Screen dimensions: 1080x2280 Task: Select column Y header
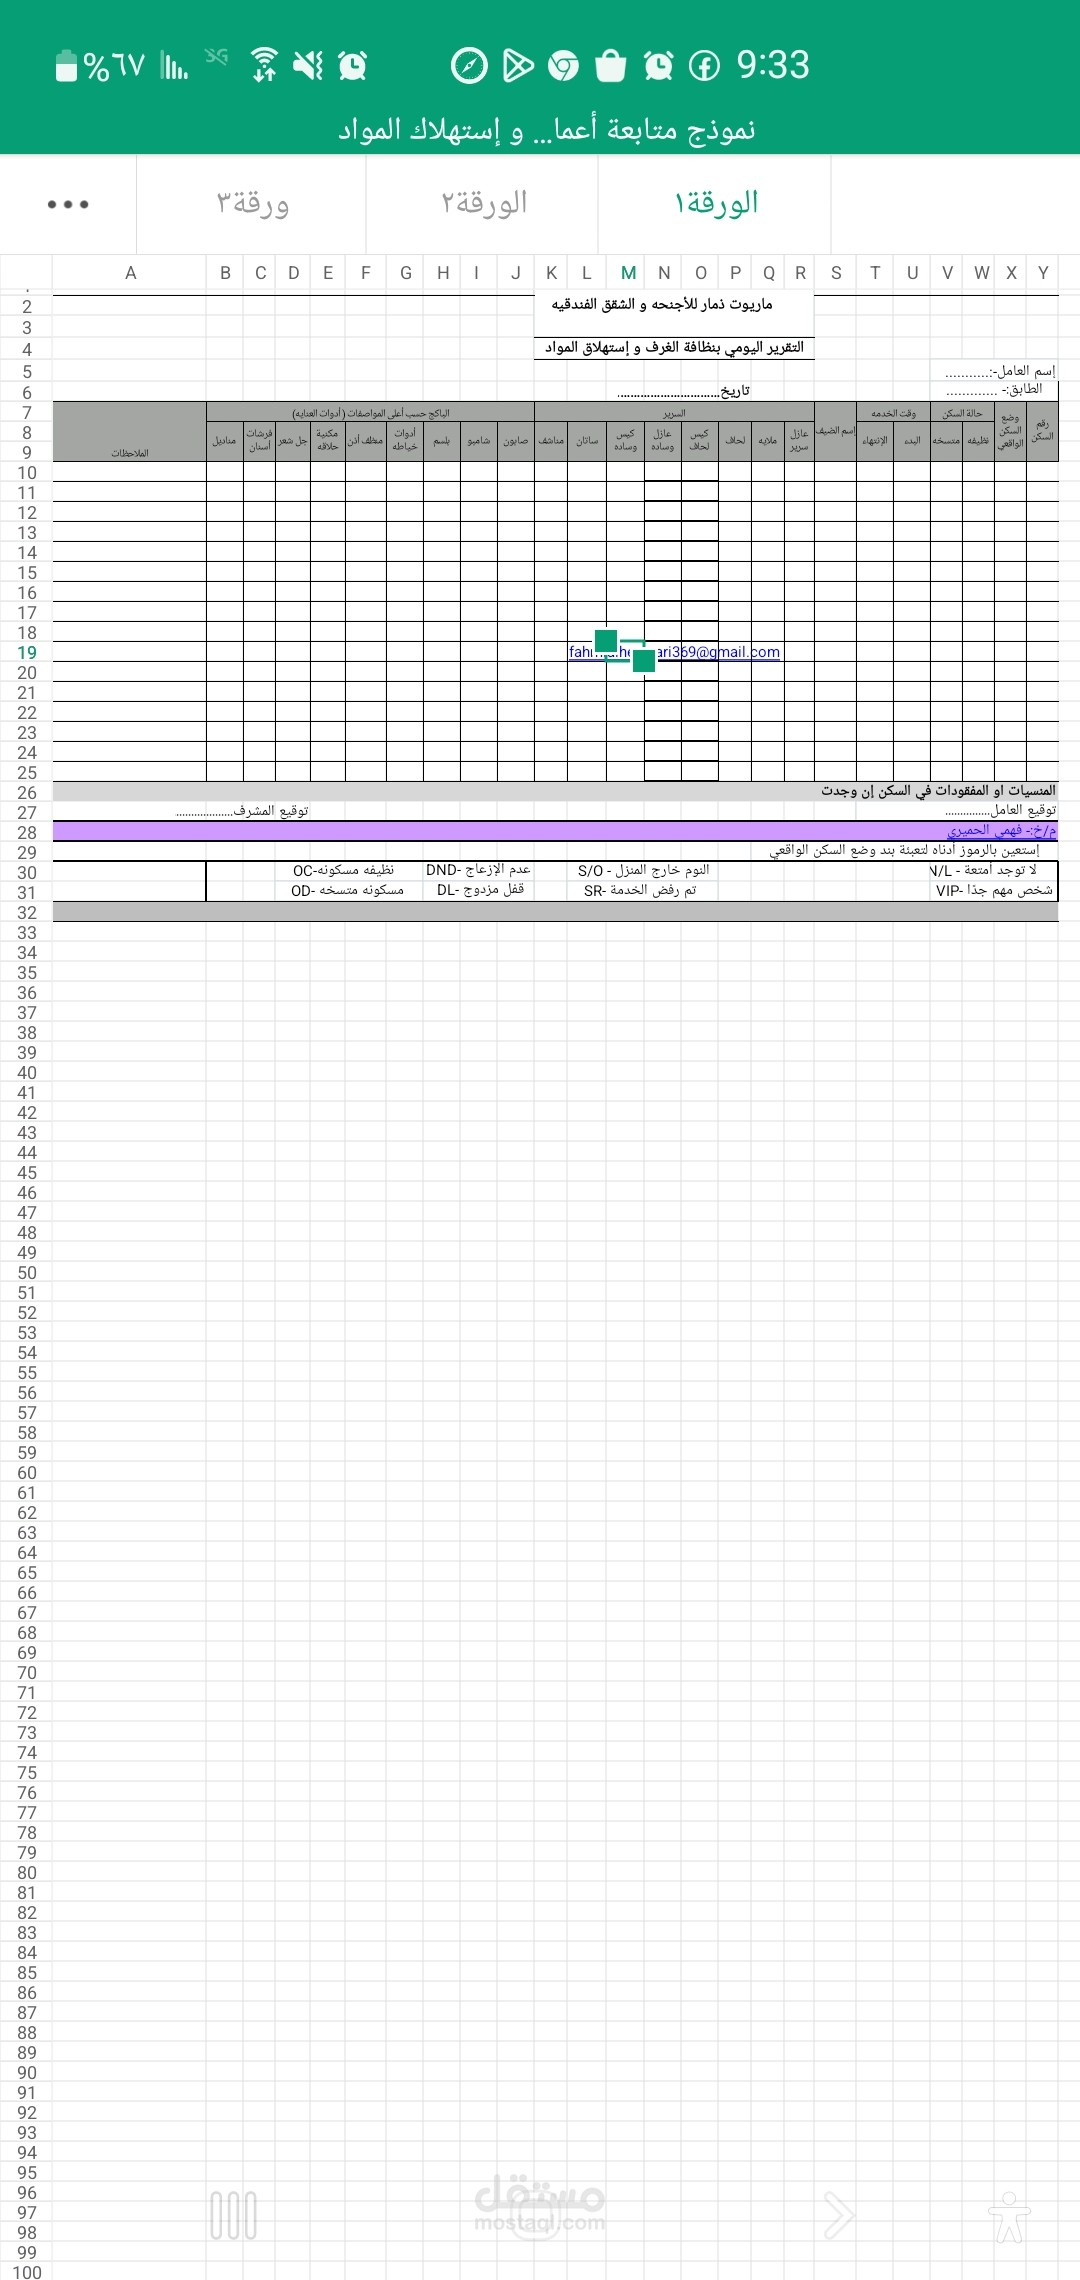tap(1043, 273)
